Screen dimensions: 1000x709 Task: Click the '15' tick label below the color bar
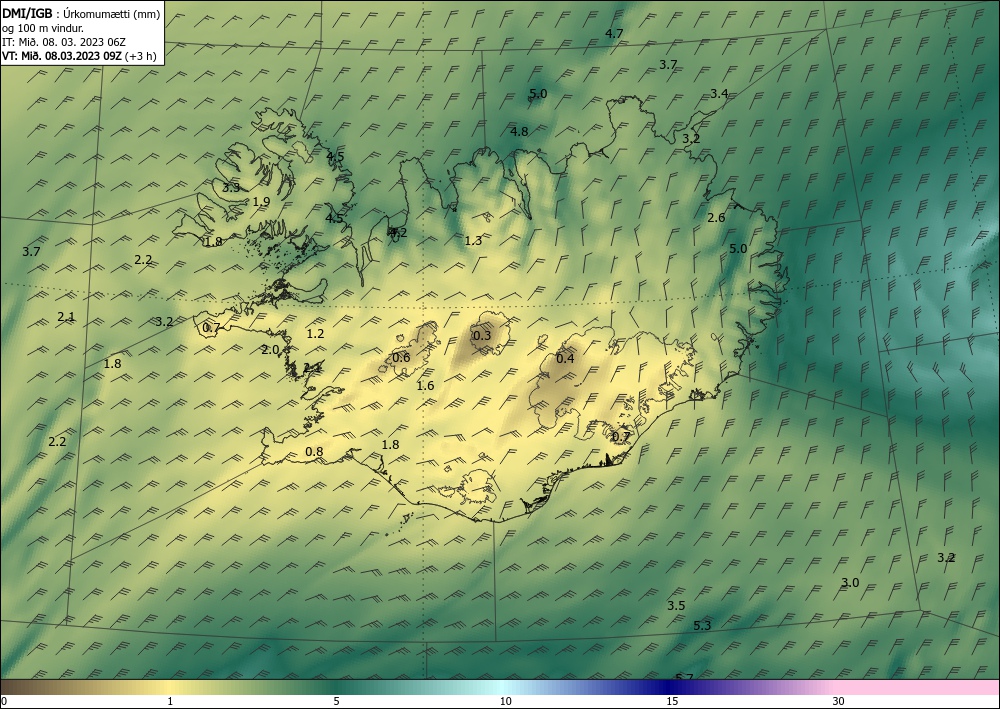(x=672, y=701)
